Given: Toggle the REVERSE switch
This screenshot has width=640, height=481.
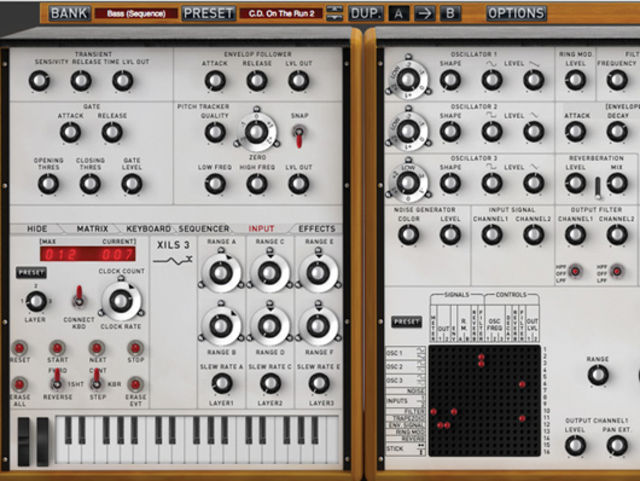Looking at the screenshot, I should coord(57,379).
